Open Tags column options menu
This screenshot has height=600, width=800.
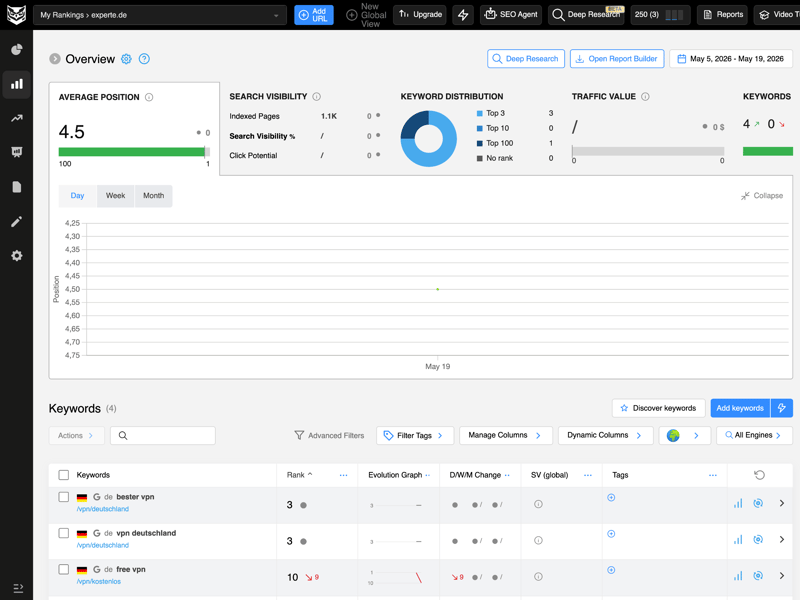(713, 475)
